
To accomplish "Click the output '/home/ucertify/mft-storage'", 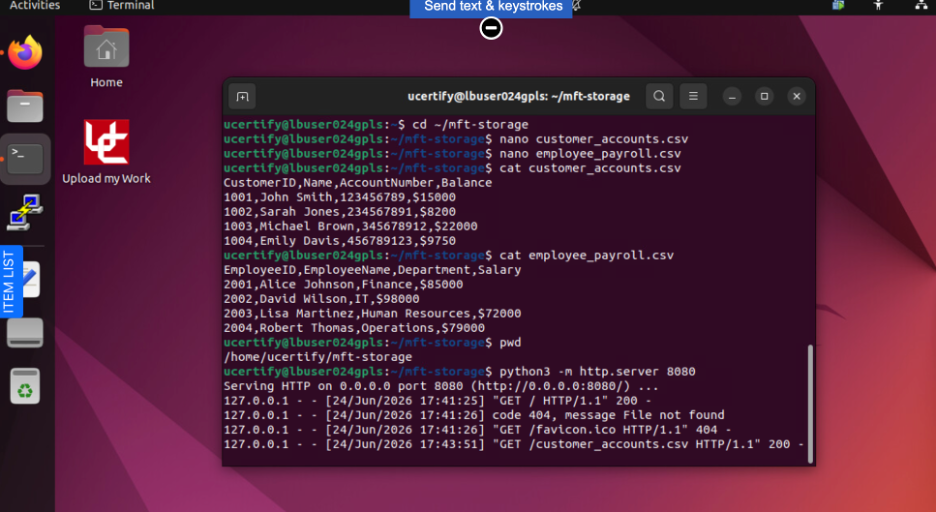I will point(318,357).
